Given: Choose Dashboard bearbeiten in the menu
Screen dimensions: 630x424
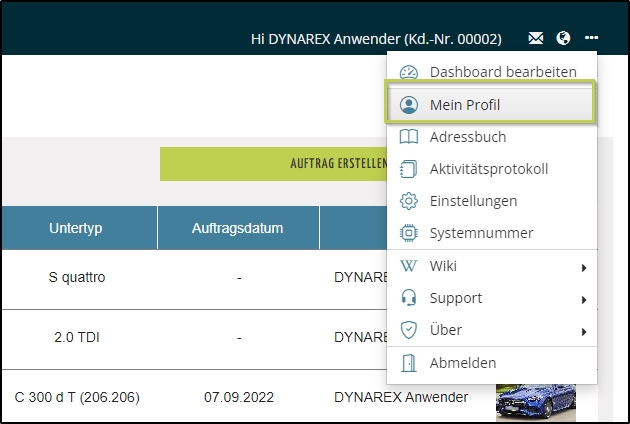Looking at the screenshot, I should (x=503, y=72).
